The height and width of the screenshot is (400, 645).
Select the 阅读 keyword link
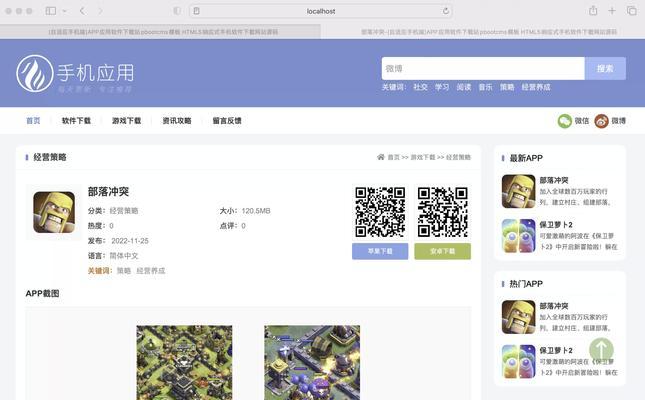point(464,87)
